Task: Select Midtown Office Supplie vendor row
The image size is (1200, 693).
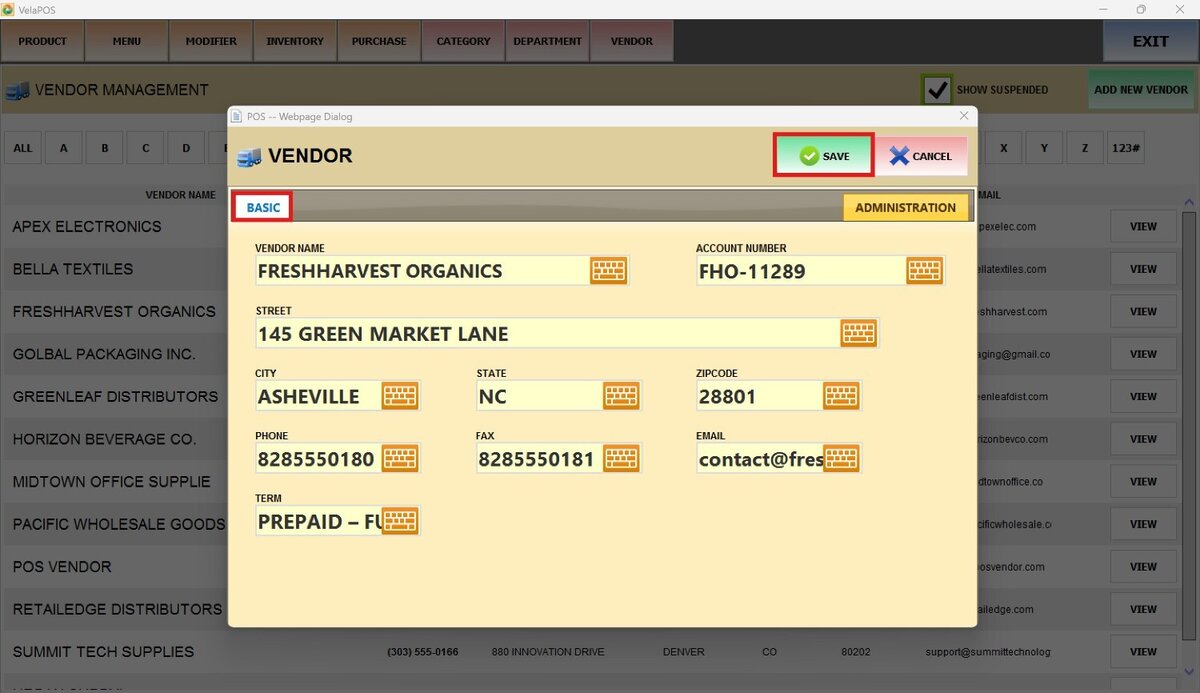Action: tap(591, 481)
